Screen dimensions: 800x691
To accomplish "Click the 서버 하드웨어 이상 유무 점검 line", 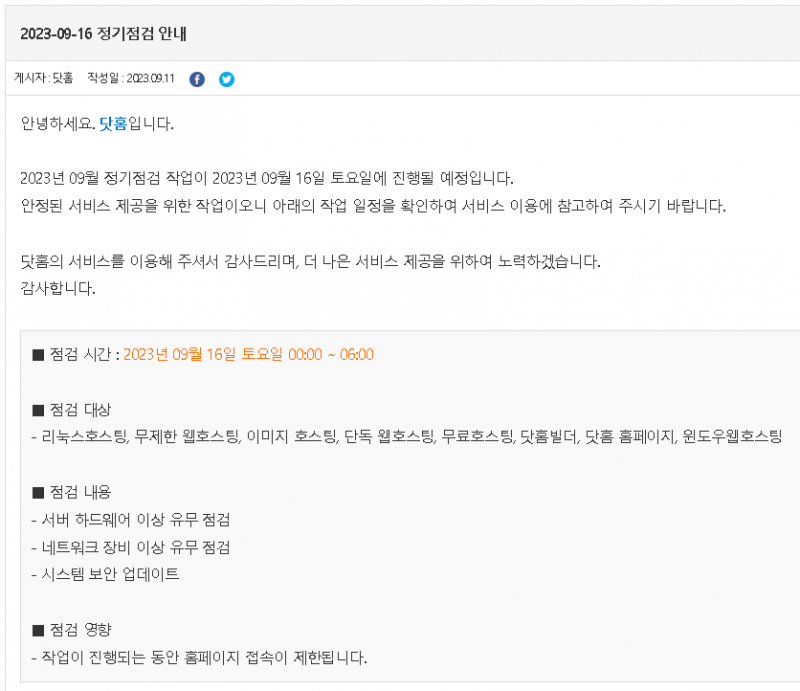I will click(131, 520).
